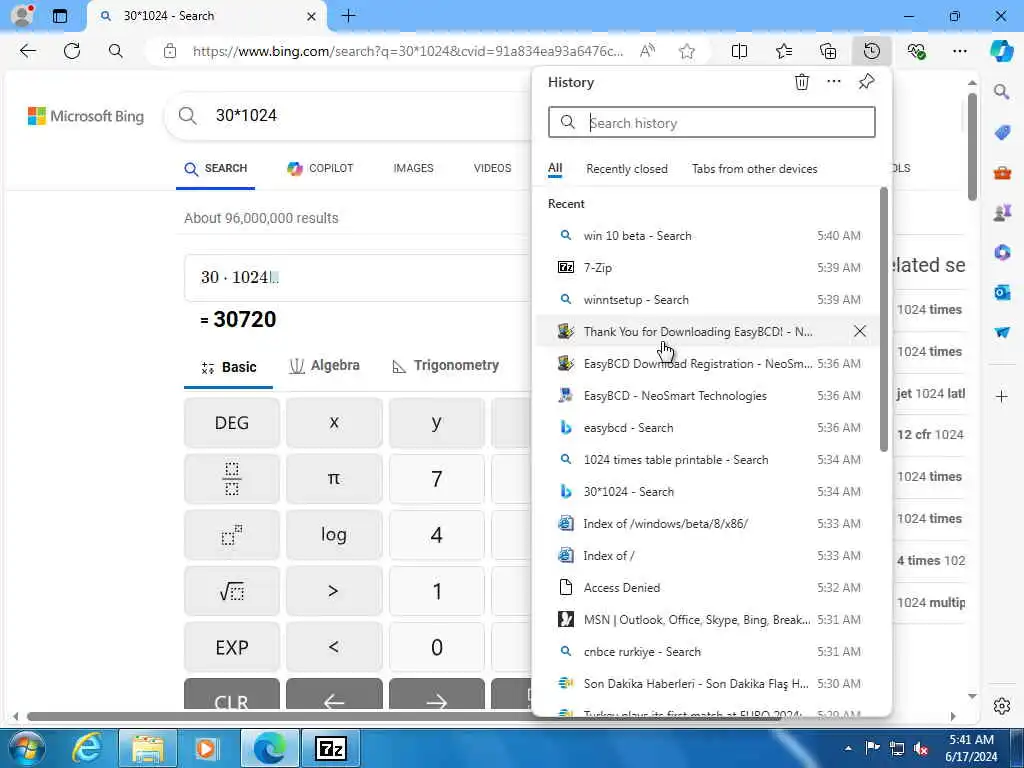Viewport: 1024px width, 768px height.
Task: Click the calculator digit 7 key
Action: click(x=437, y=479)
